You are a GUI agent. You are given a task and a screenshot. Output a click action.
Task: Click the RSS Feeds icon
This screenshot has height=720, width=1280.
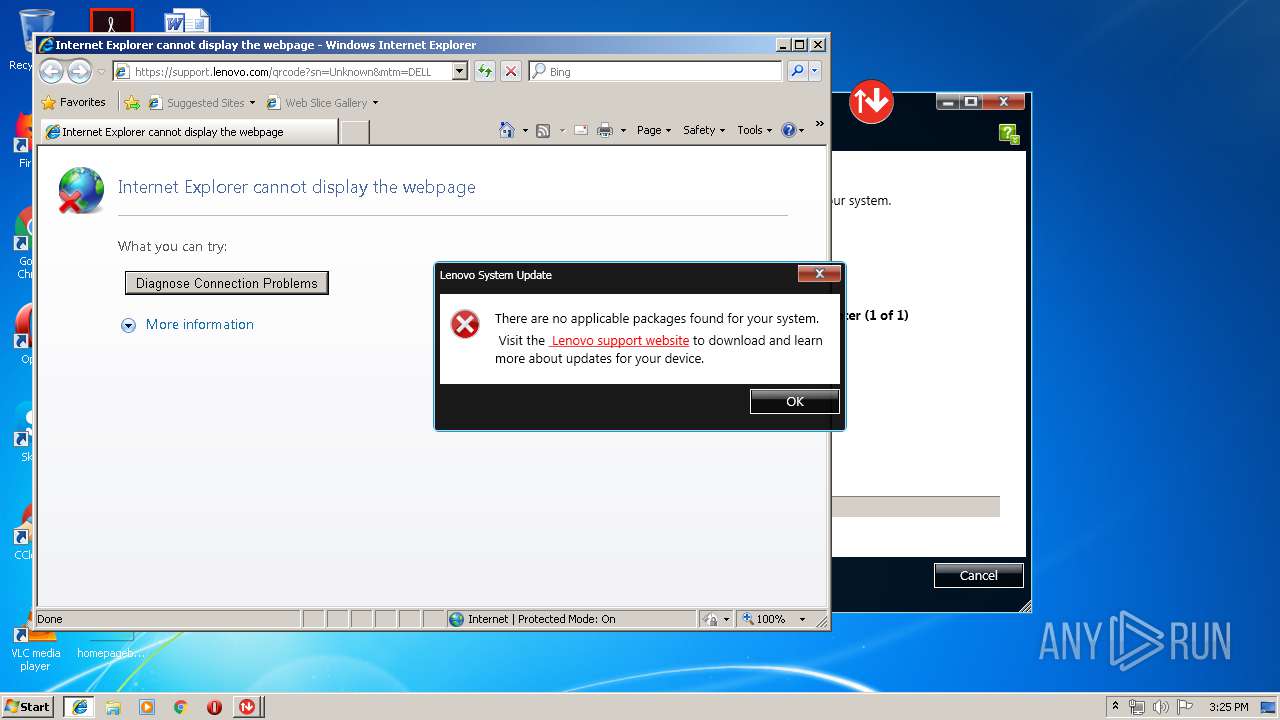click(543, 130)
